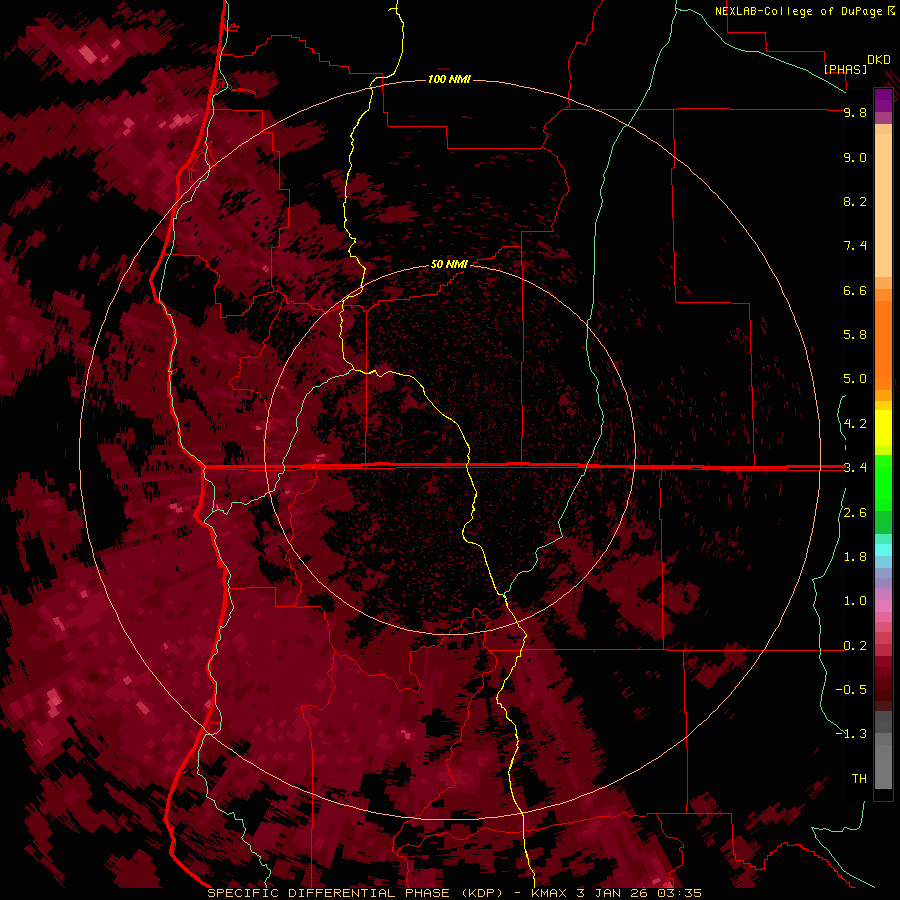Select the 1.8 value on the scale

(x=855, y=557)
